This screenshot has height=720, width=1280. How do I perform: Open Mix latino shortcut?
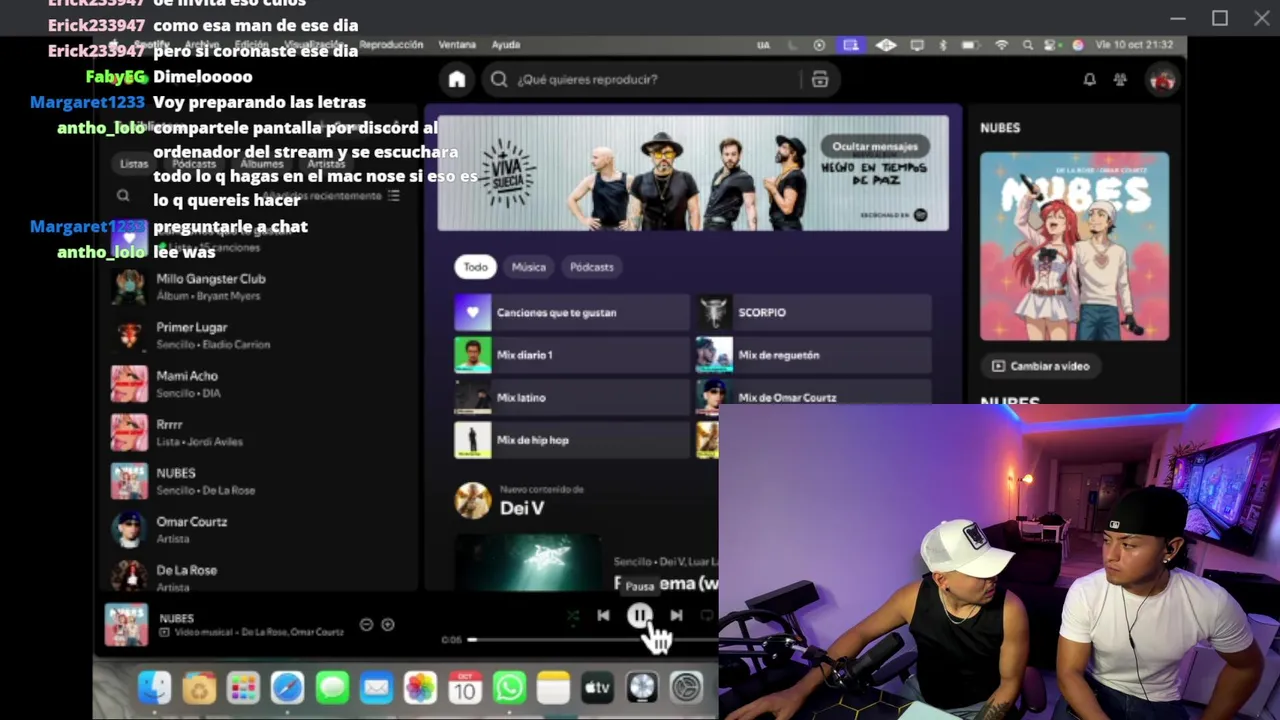(x=571, y=398)
